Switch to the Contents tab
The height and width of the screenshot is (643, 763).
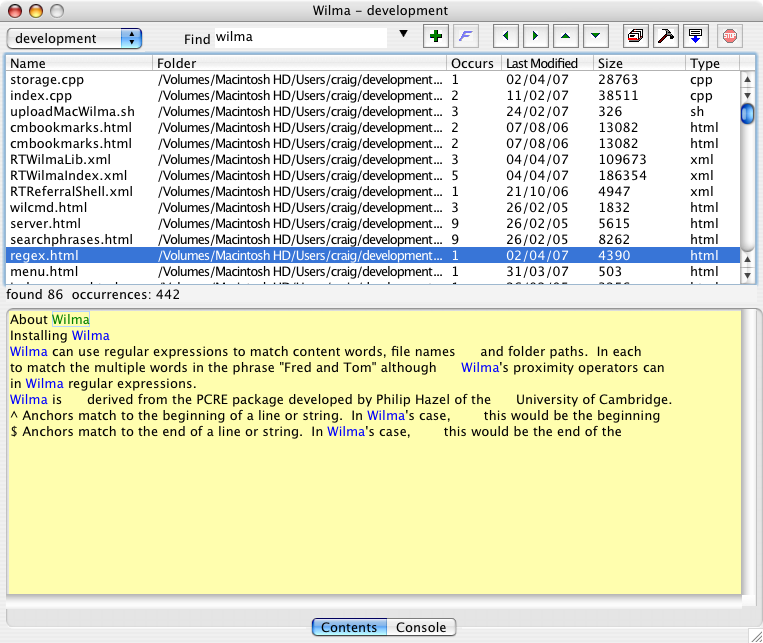[x=349, y=627]
